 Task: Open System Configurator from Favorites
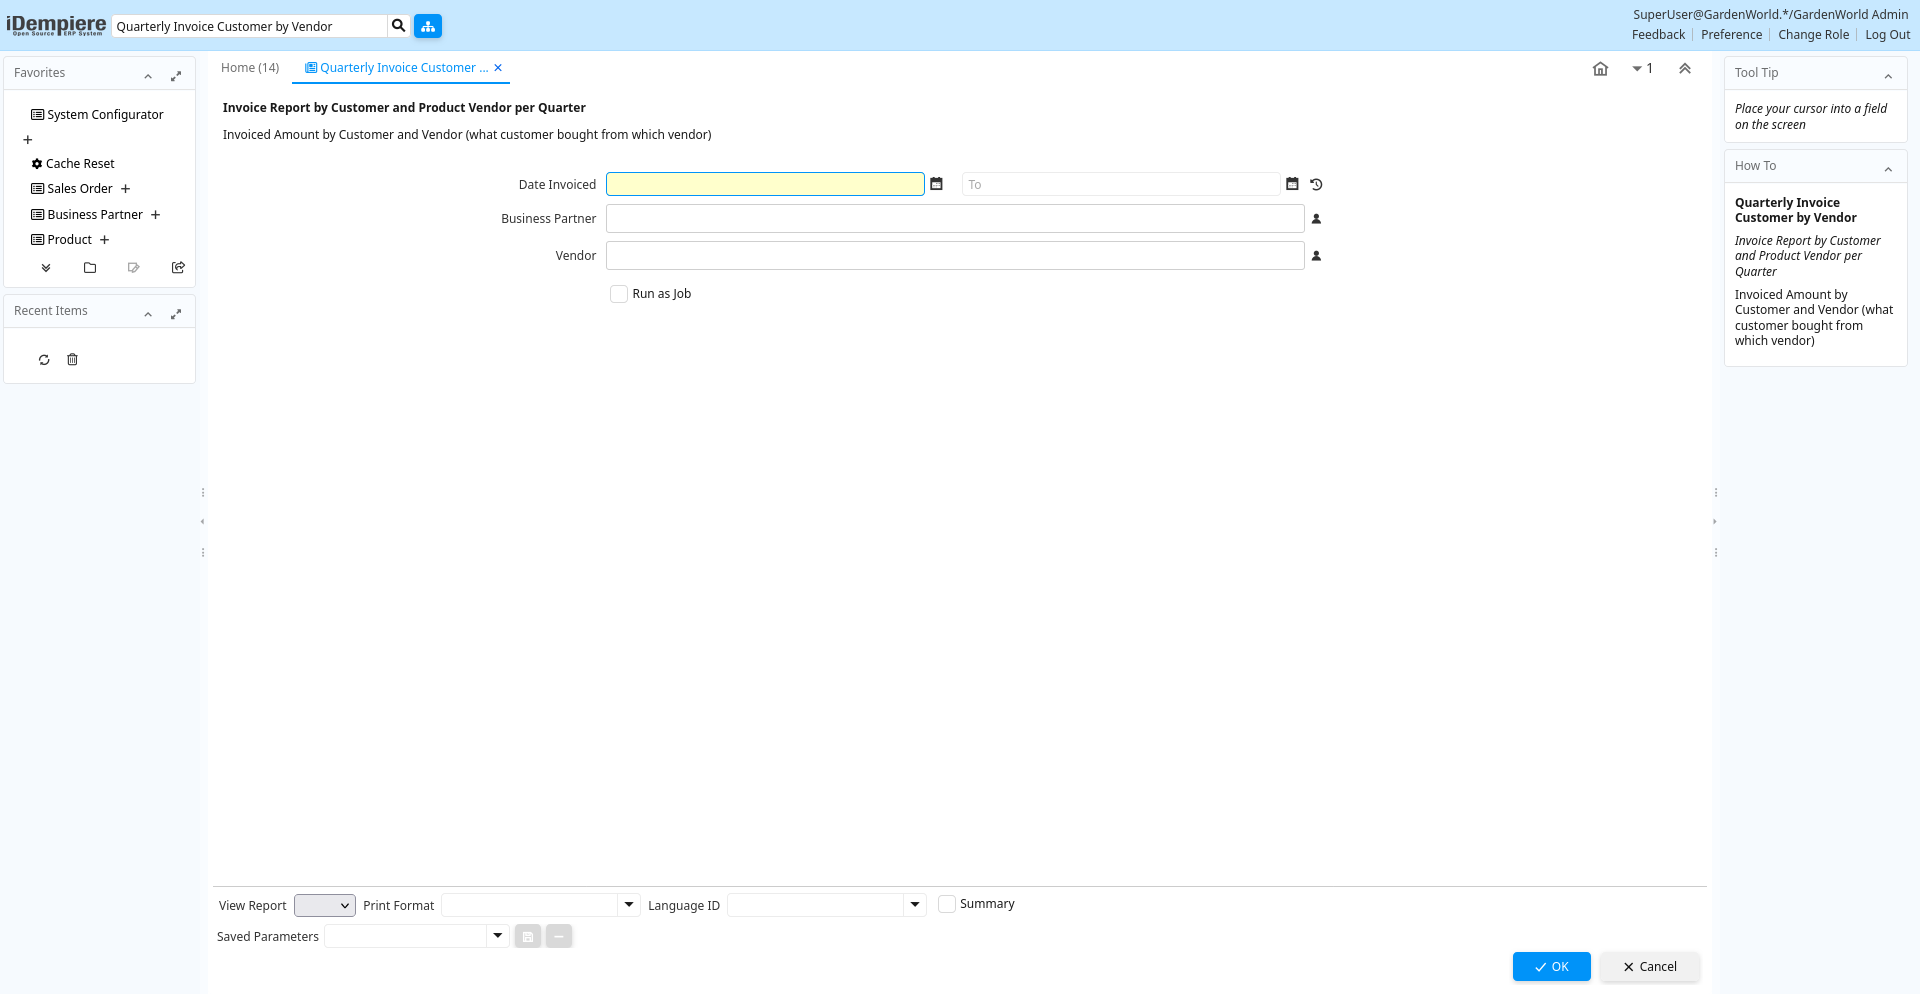(x=105, y=115)
